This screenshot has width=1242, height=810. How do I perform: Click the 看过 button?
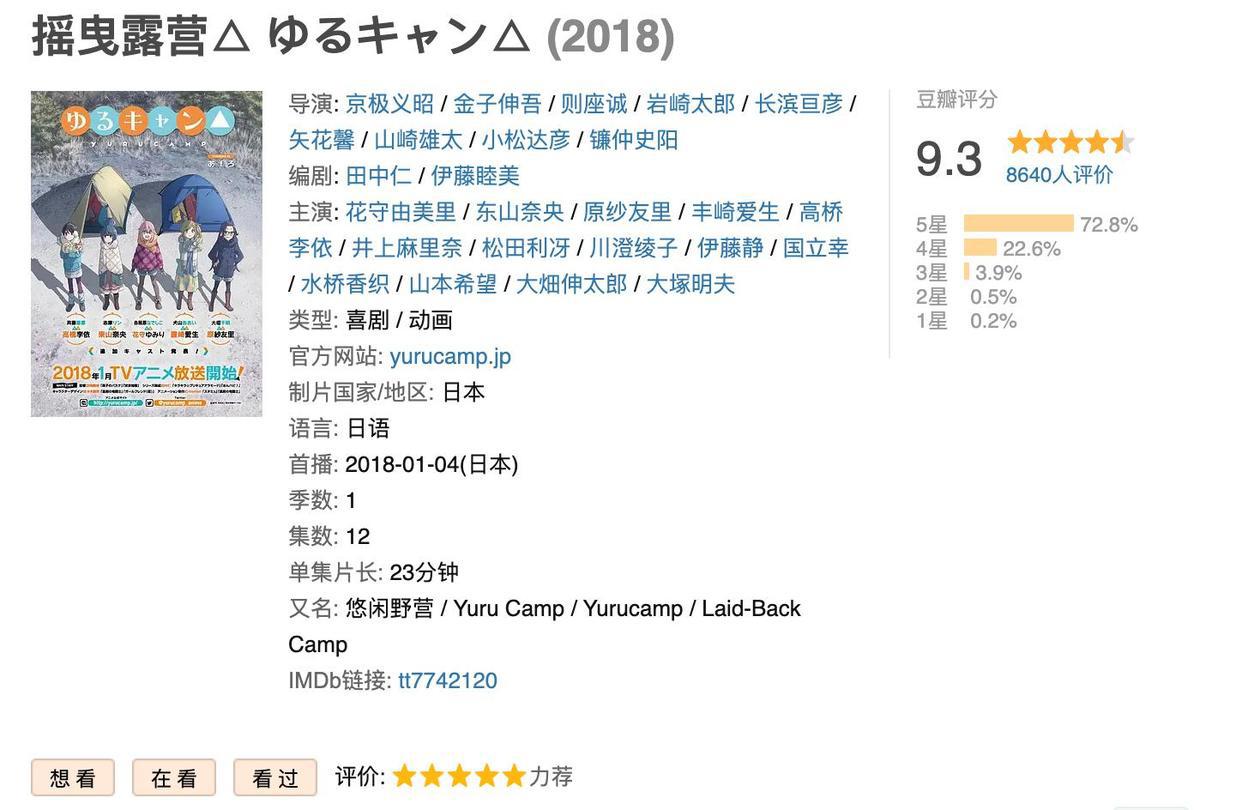tap(274, 777)
